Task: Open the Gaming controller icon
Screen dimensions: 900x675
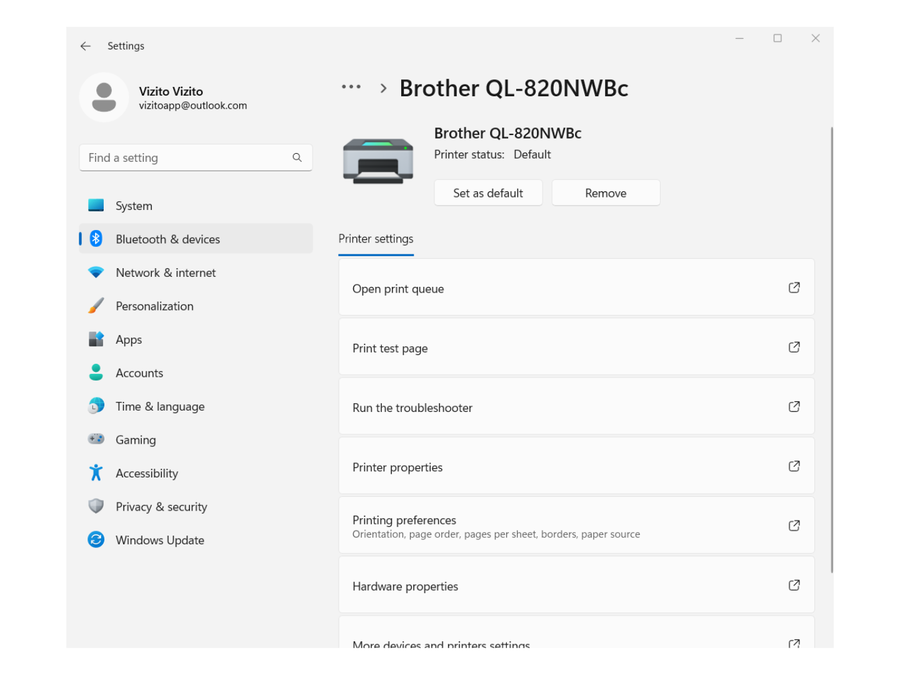Action: click(x=96, y=440)
